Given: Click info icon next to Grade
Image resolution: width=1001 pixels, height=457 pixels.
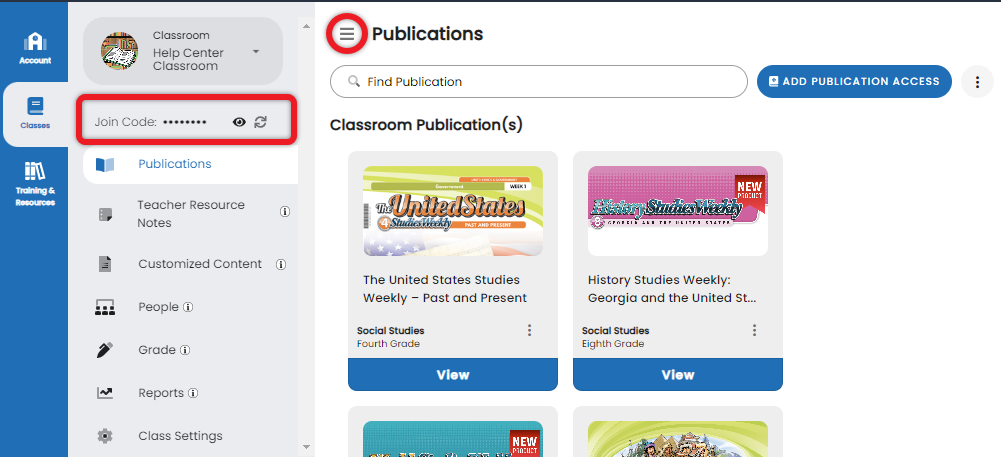Looking at the screenshot, I should [x=185, y=350].
